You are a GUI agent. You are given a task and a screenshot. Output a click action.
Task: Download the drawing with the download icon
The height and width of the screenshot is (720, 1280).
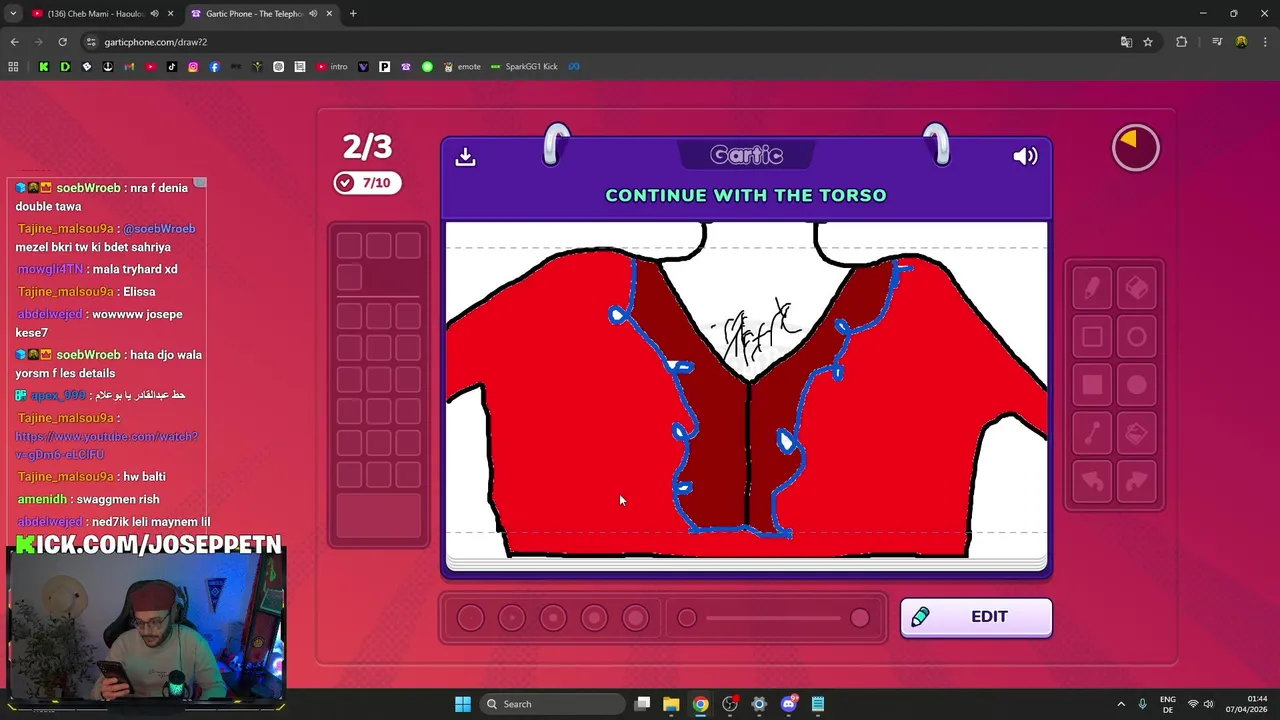(x=465, y=156)
